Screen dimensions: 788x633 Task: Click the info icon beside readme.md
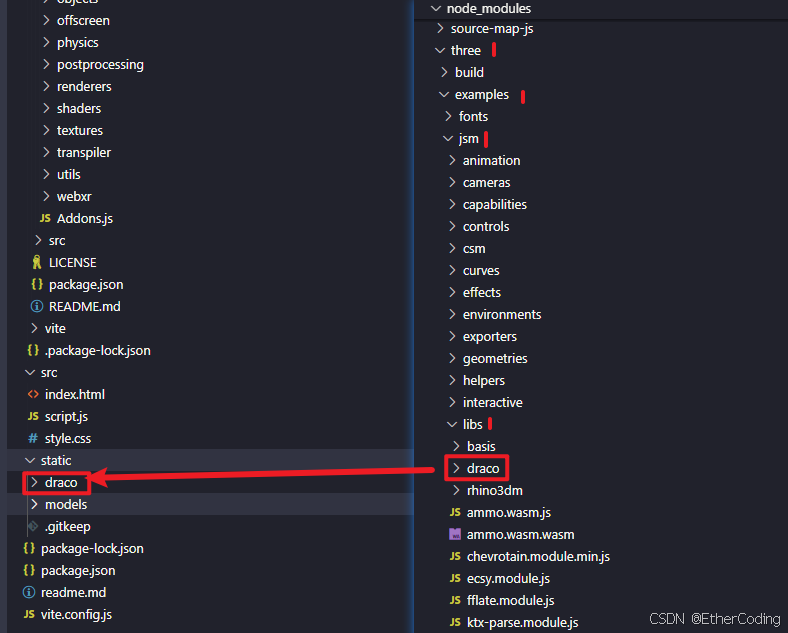point(29,592)
